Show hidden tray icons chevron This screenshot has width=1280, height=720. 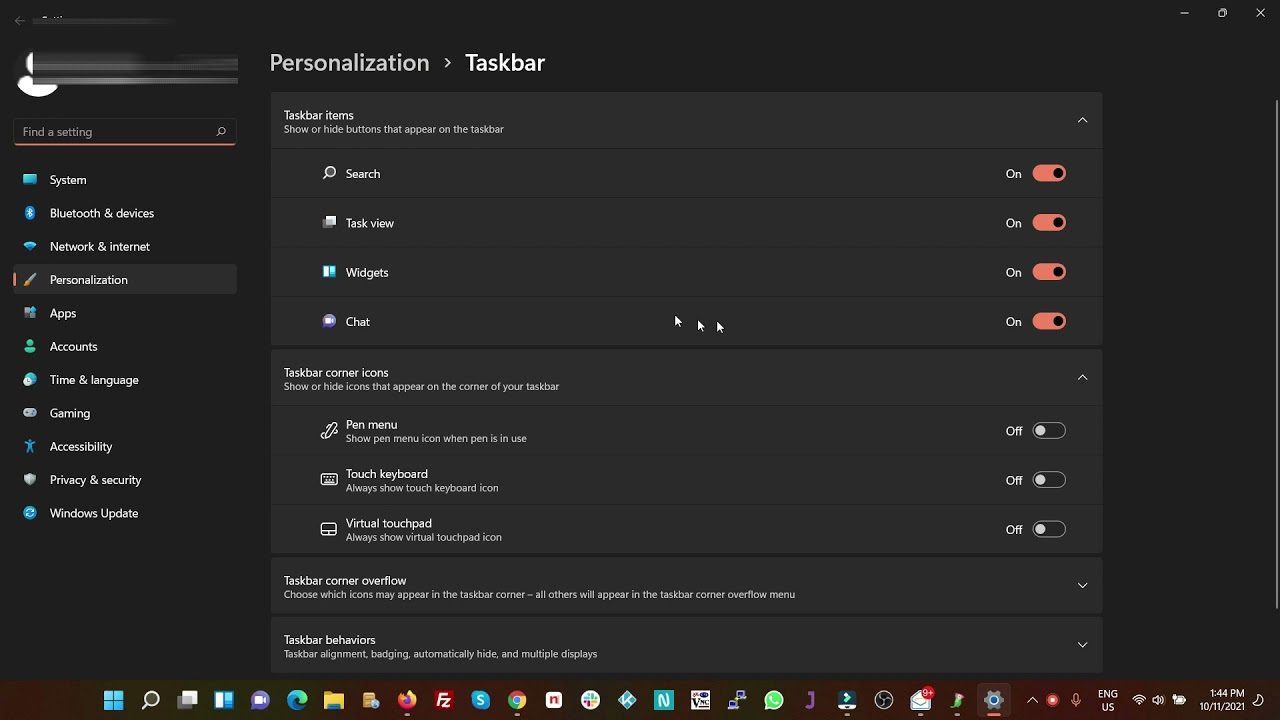(x=1032, y=700)
